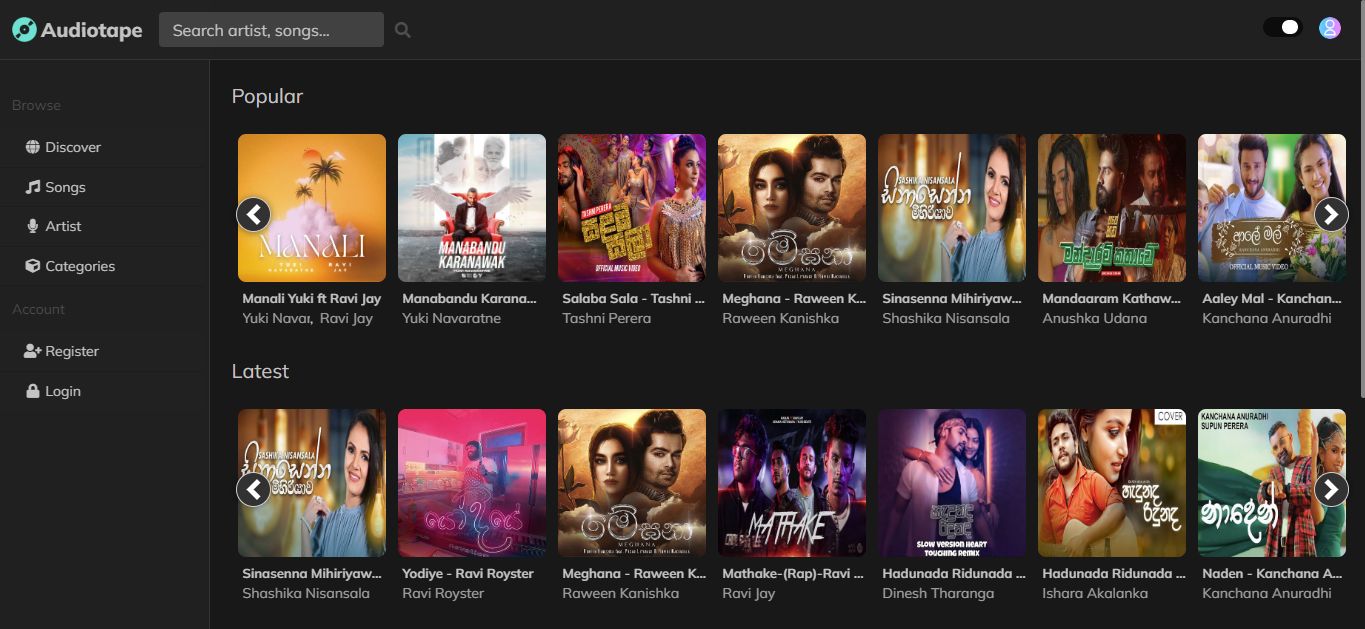Open the Naden cover thumbnail
The height and width of the screenshot is (629, 1365).
(x=1272, y=483)
